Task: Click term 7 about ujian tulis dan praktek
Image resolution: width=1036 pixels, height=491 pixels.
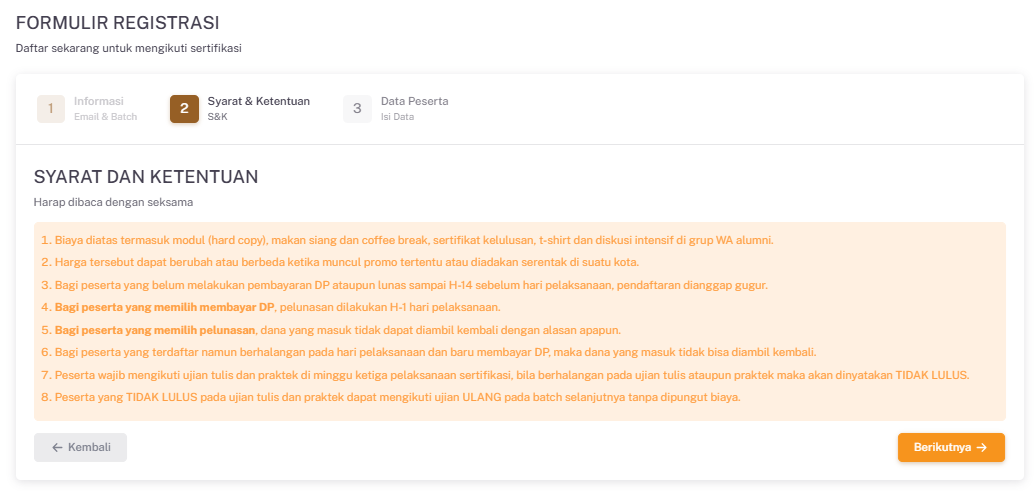Action: click(505, 375)
